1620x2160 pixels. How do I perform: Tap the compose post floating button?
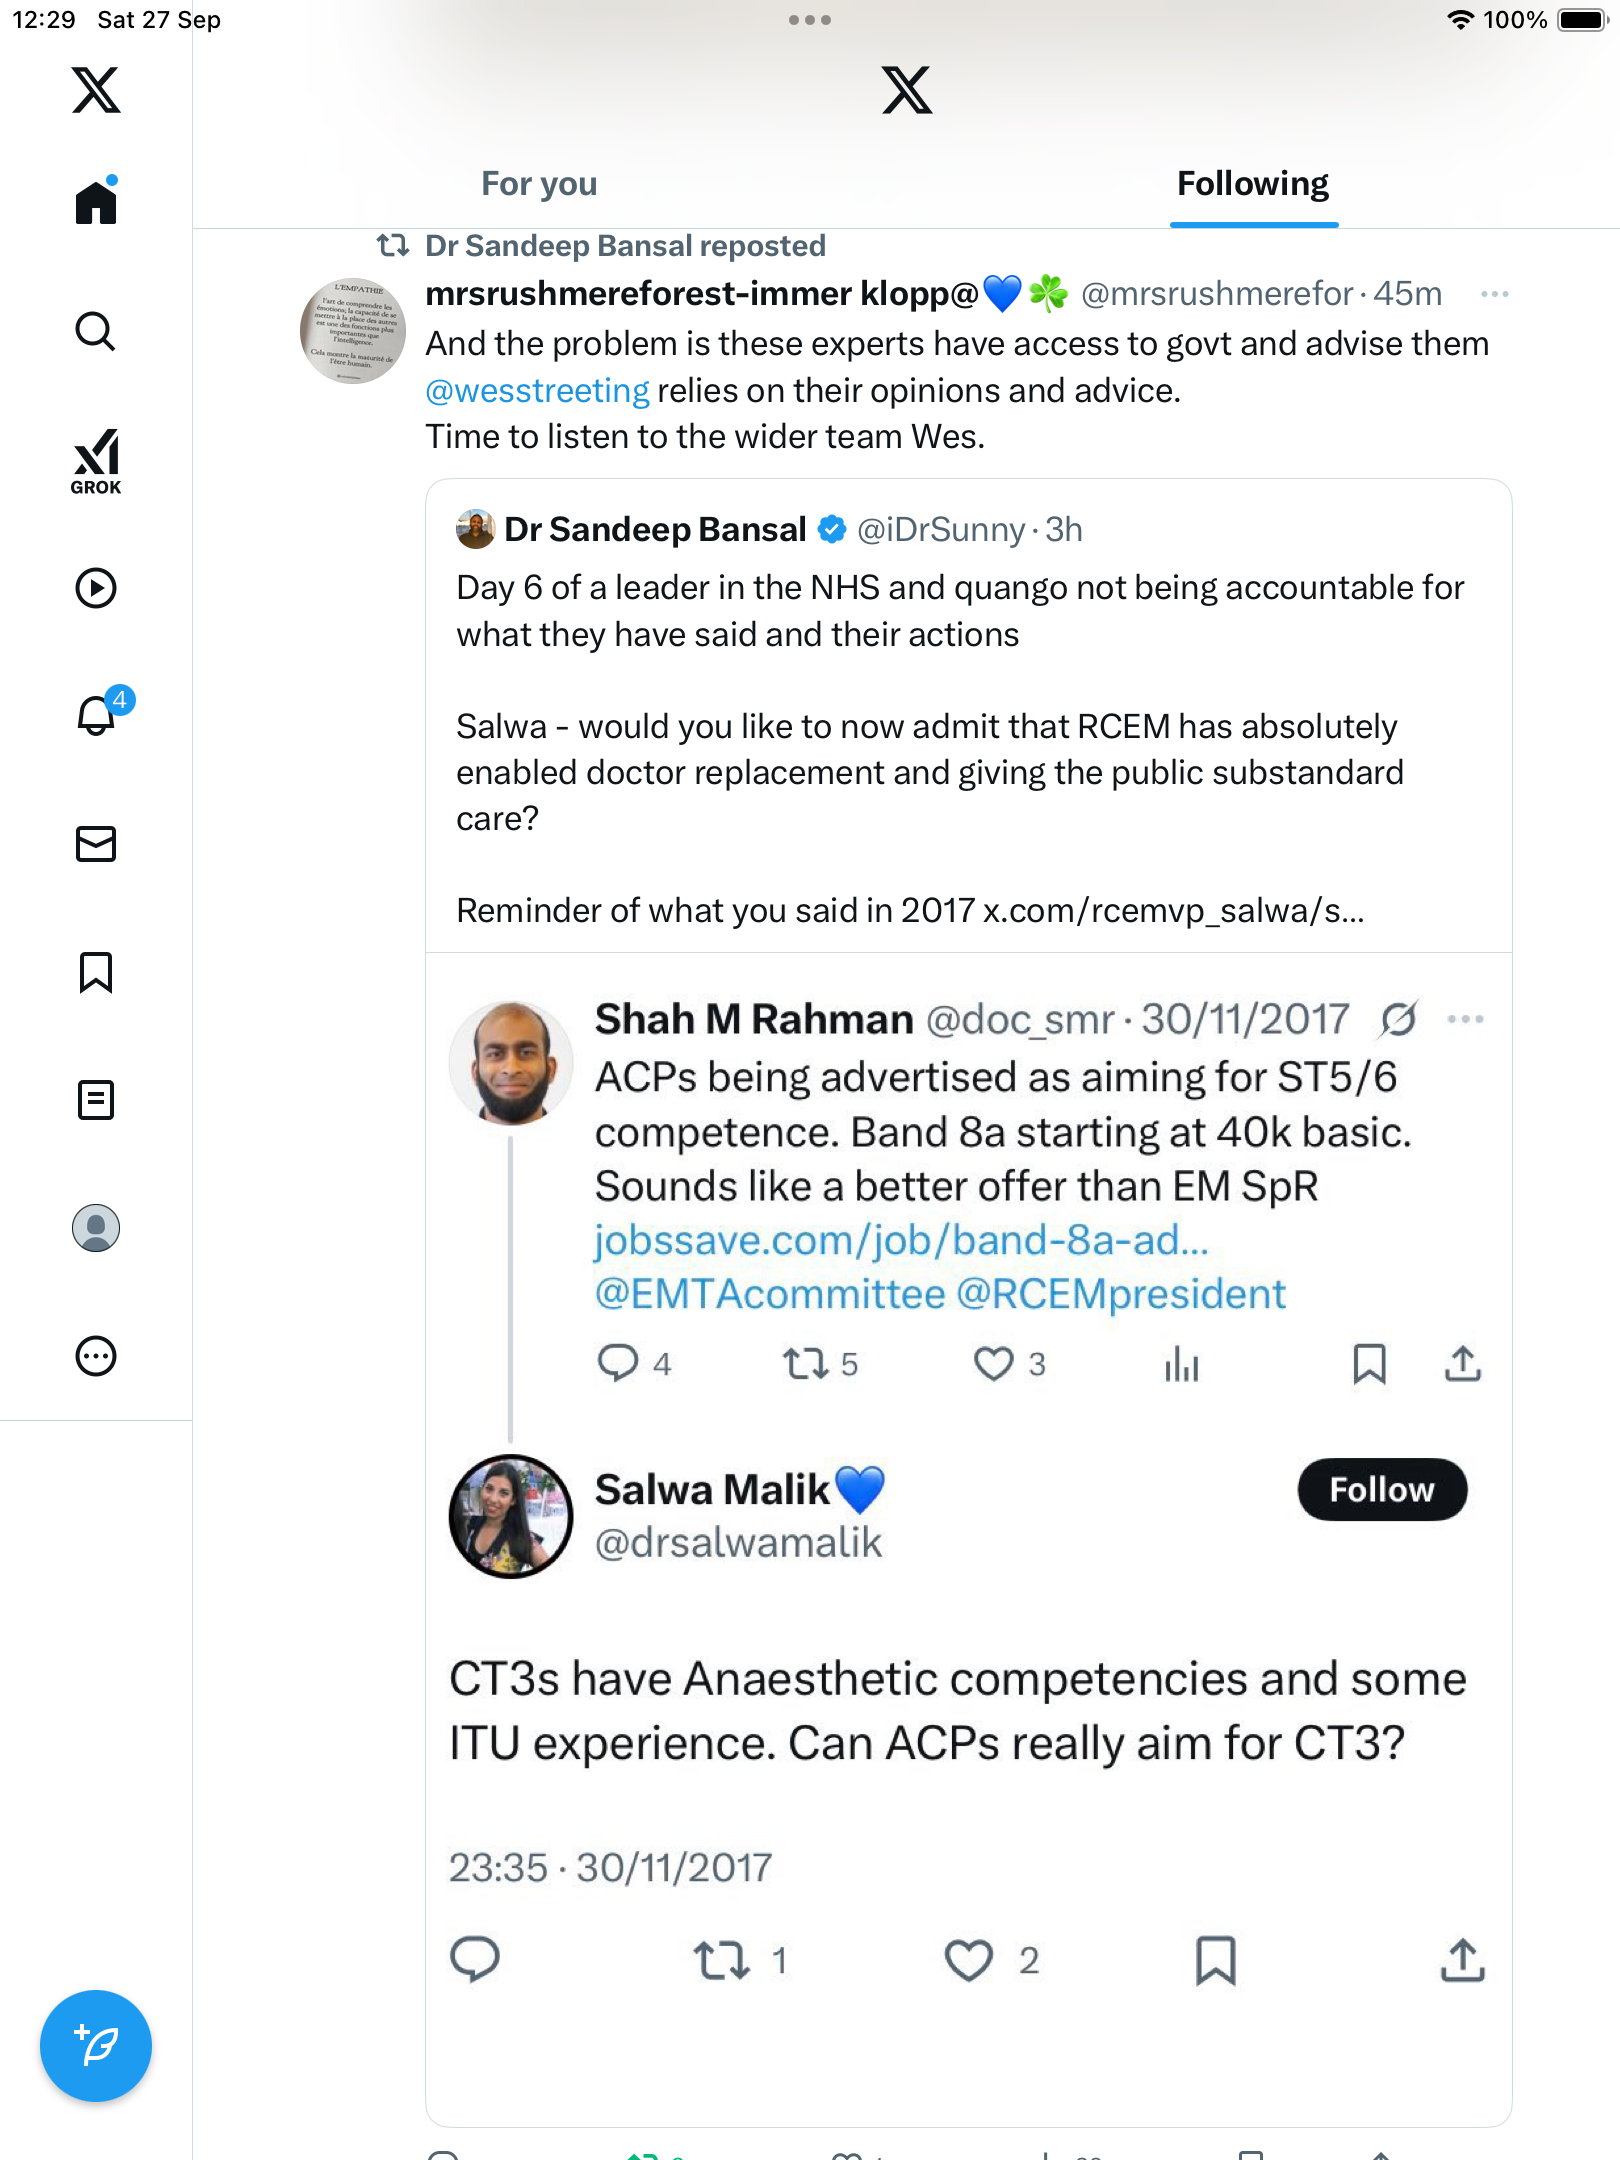[96, 2046]
